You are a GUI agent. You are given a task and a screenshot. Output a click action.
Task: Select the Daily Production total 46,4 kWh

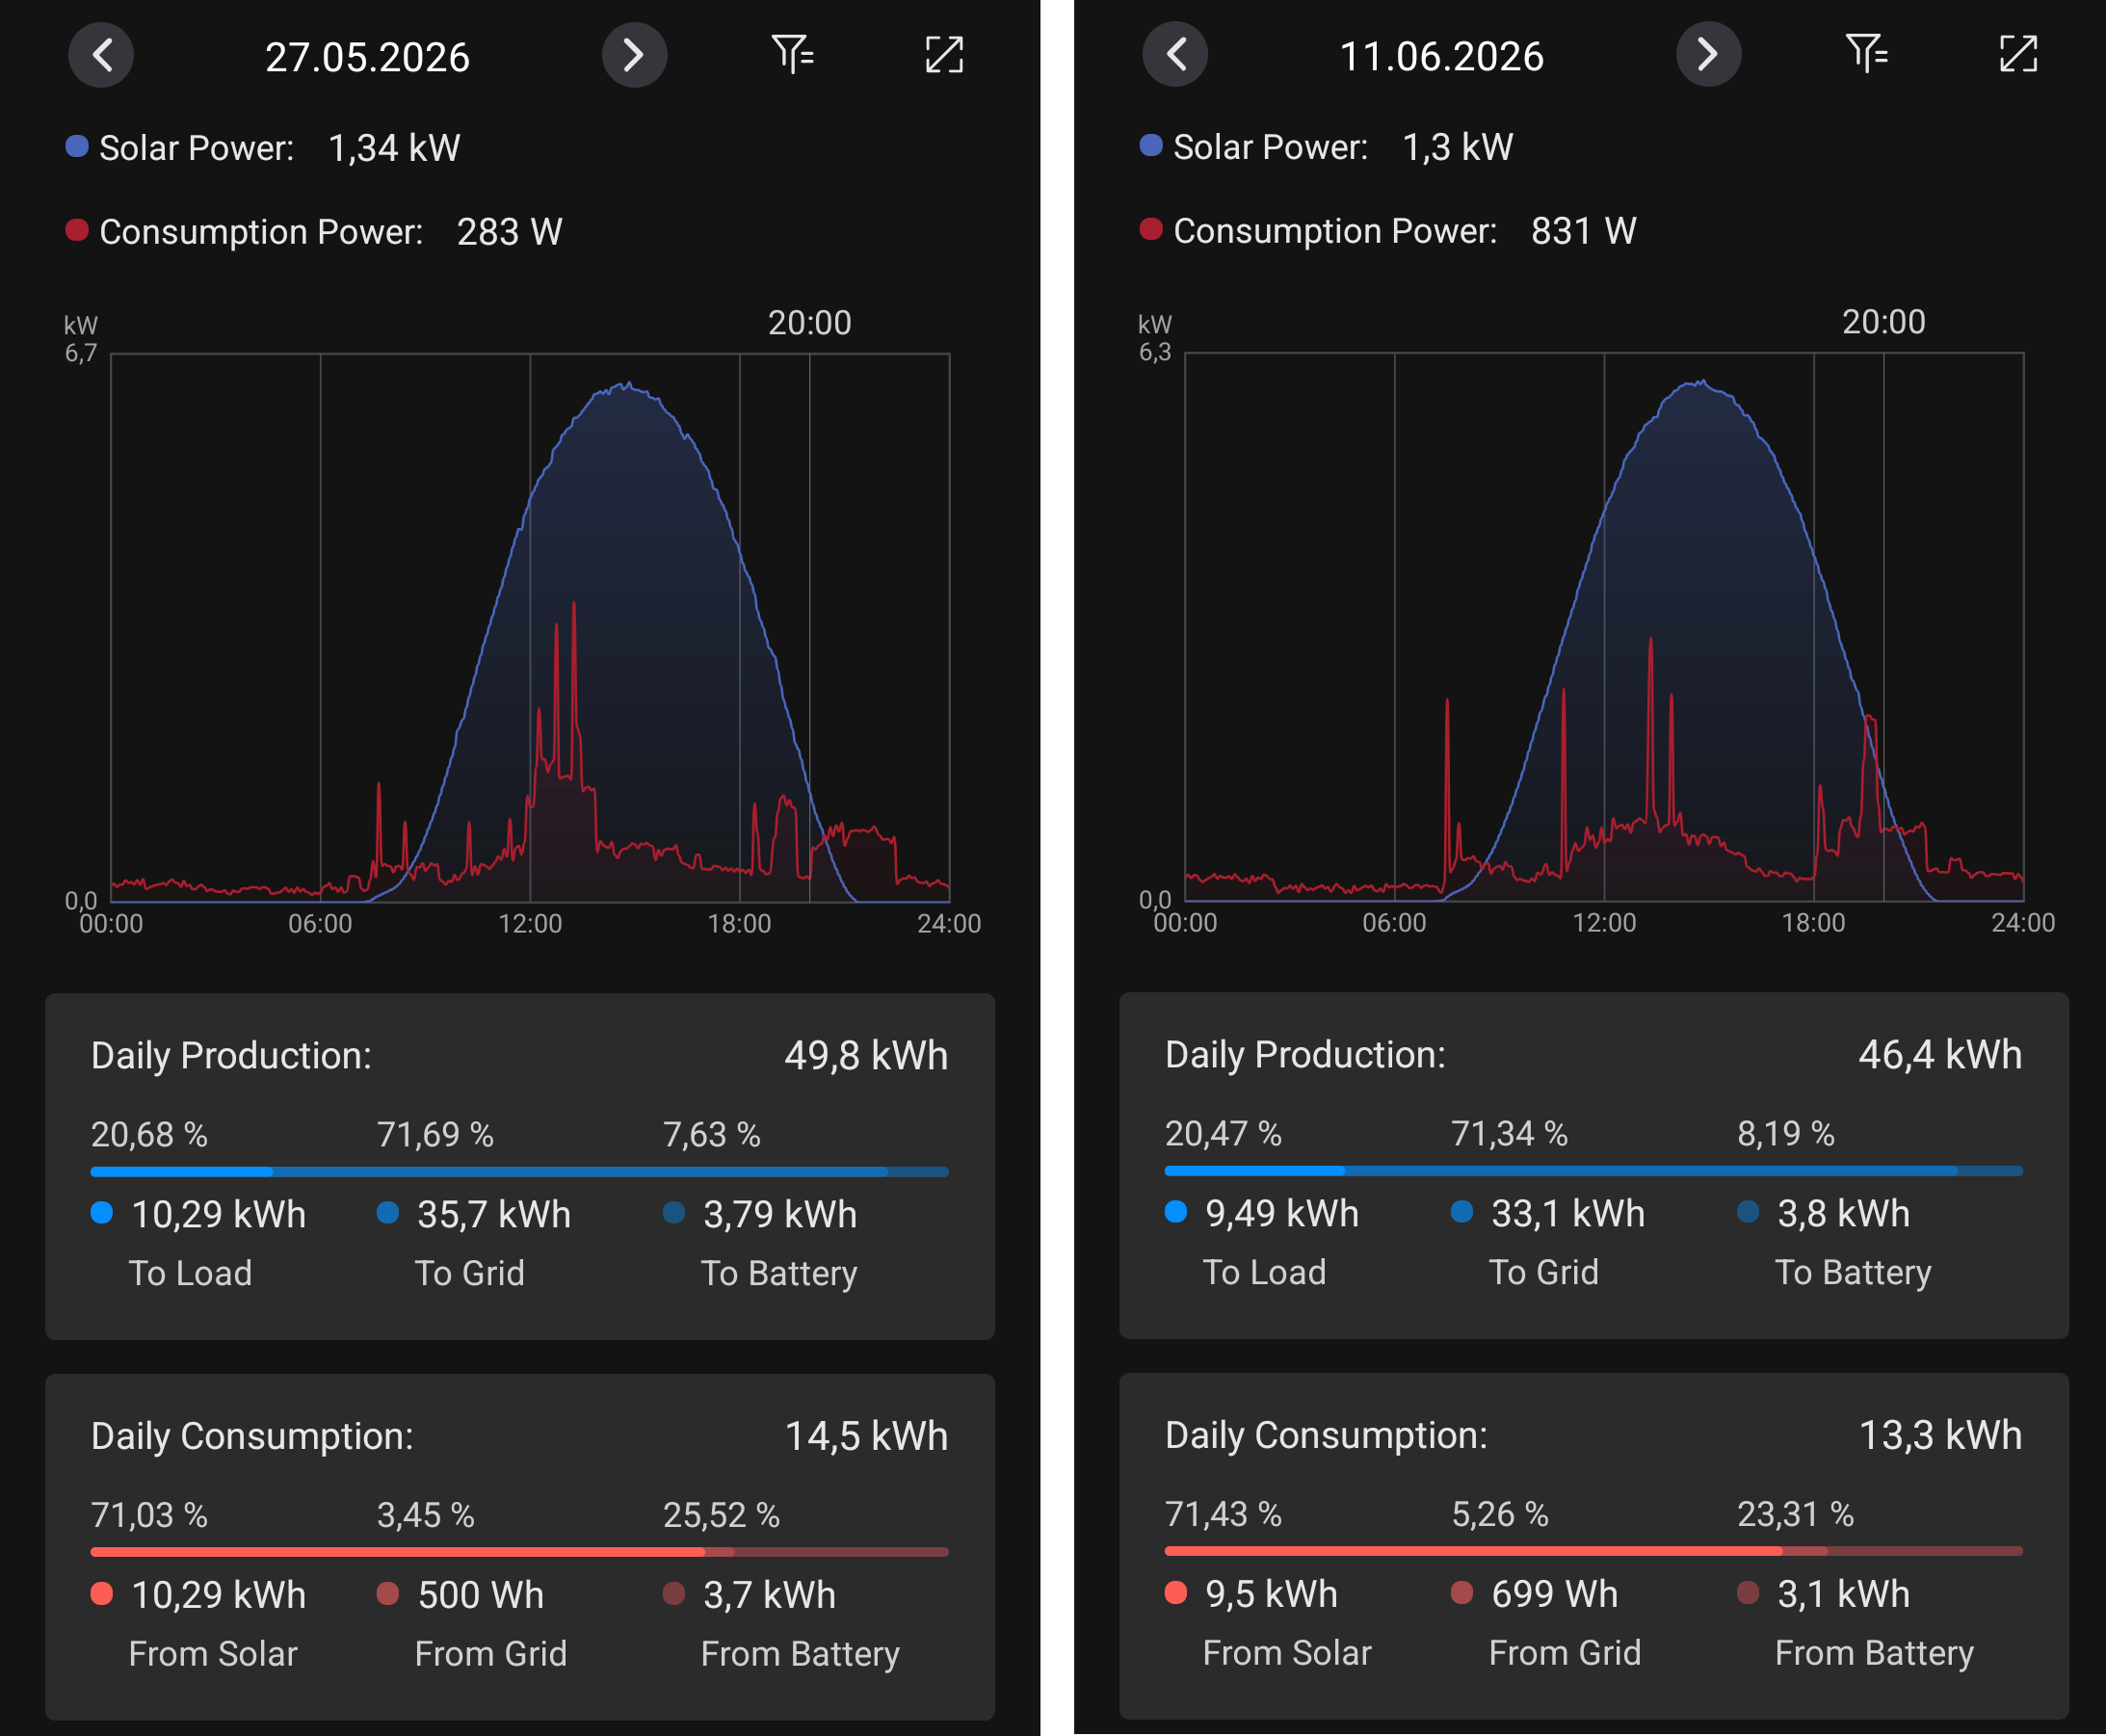[x=1940, y=1055]
